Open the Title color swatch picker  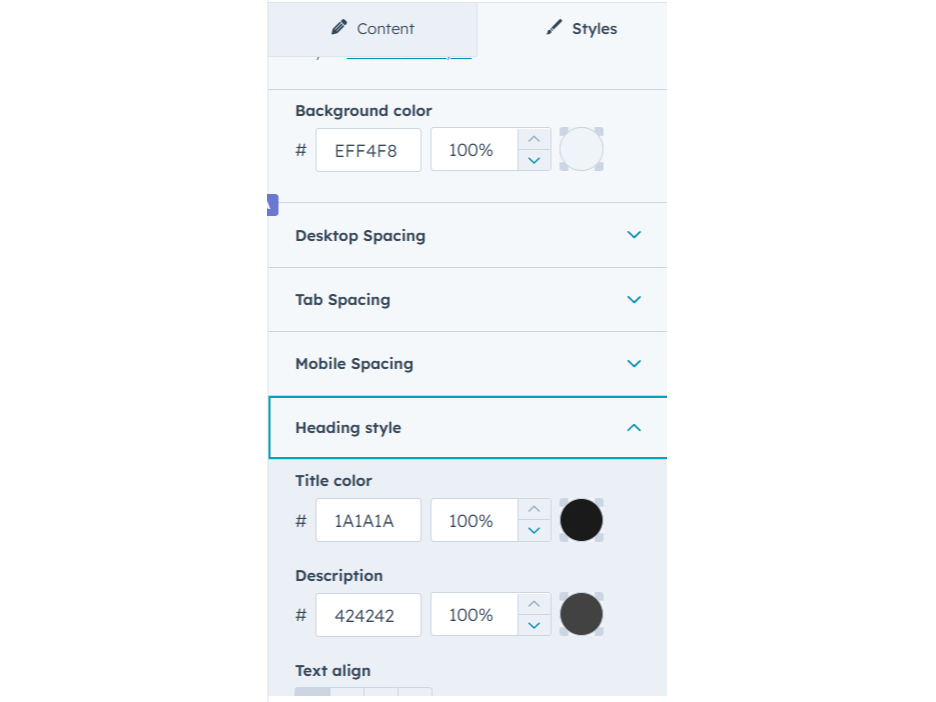(x=581, y=520)
